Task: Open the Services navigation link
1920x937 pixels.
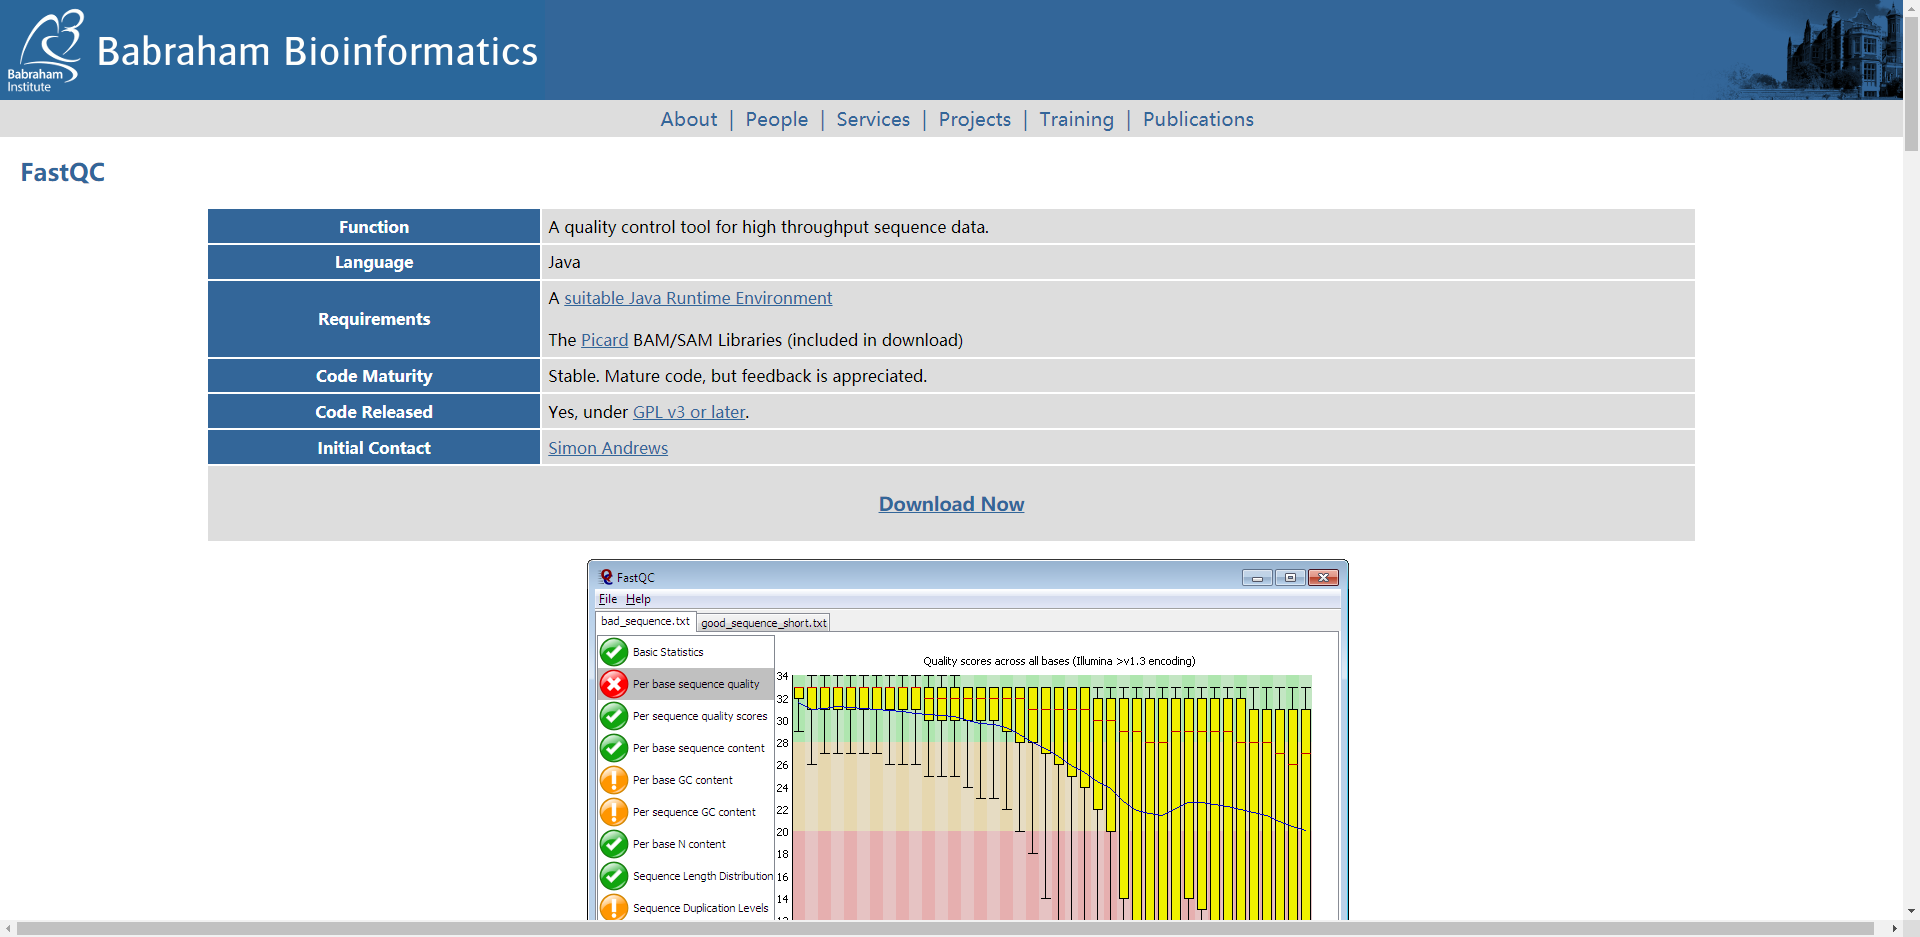Action: coord(873,119)
